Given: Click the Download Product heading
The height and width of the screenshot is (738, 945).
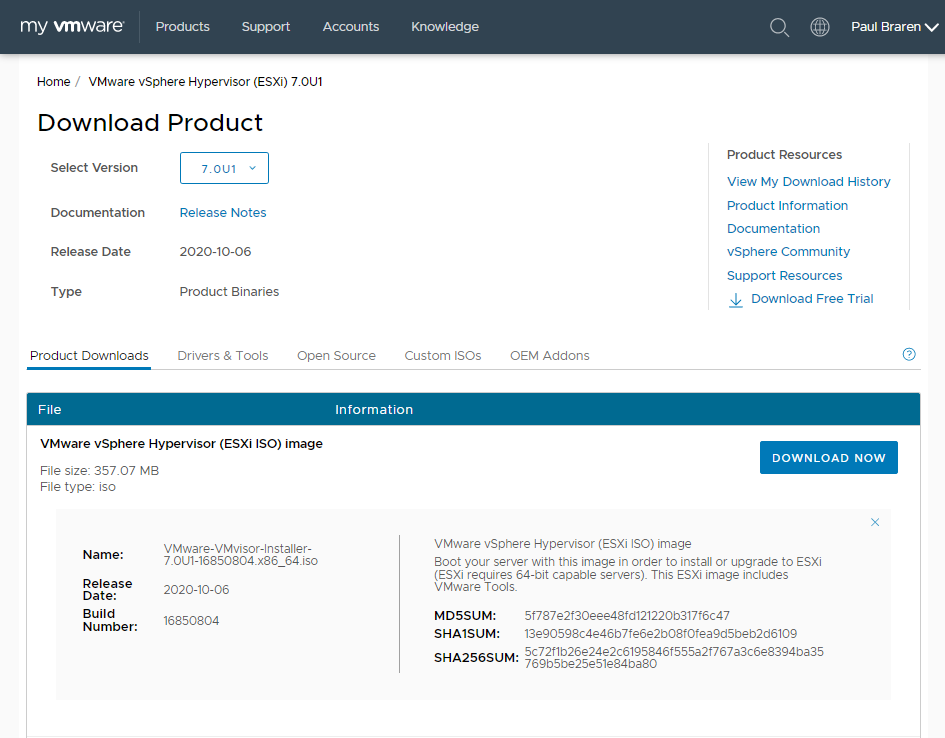Looking at the screenshot, I should (x=150, y=123).
